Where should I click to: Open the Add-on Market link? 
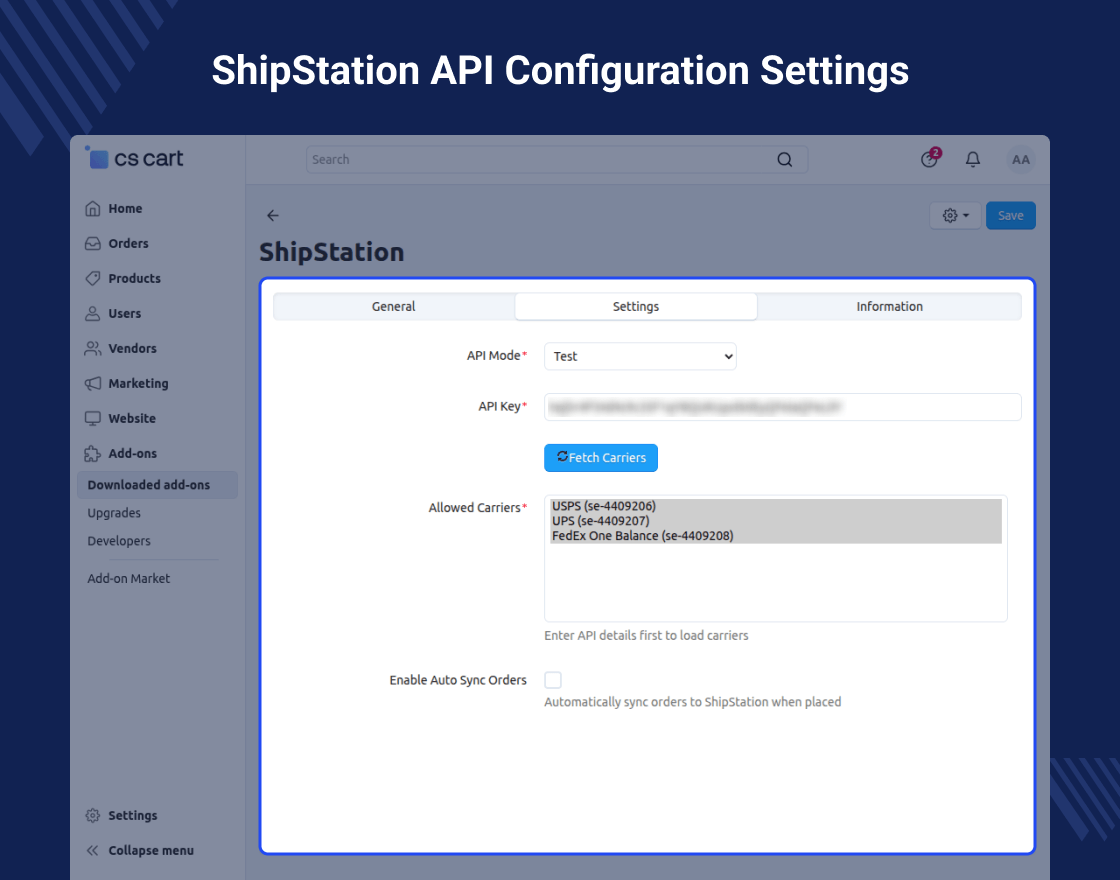129,579
